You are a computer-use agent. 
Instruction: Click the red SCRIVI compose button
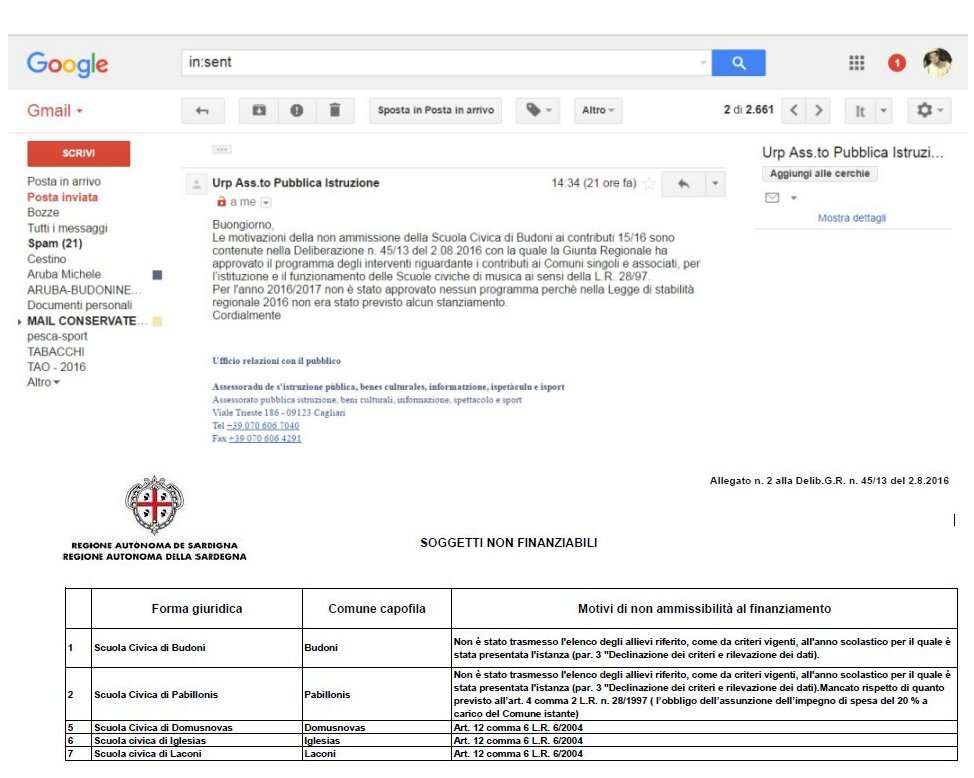(79, 153)
